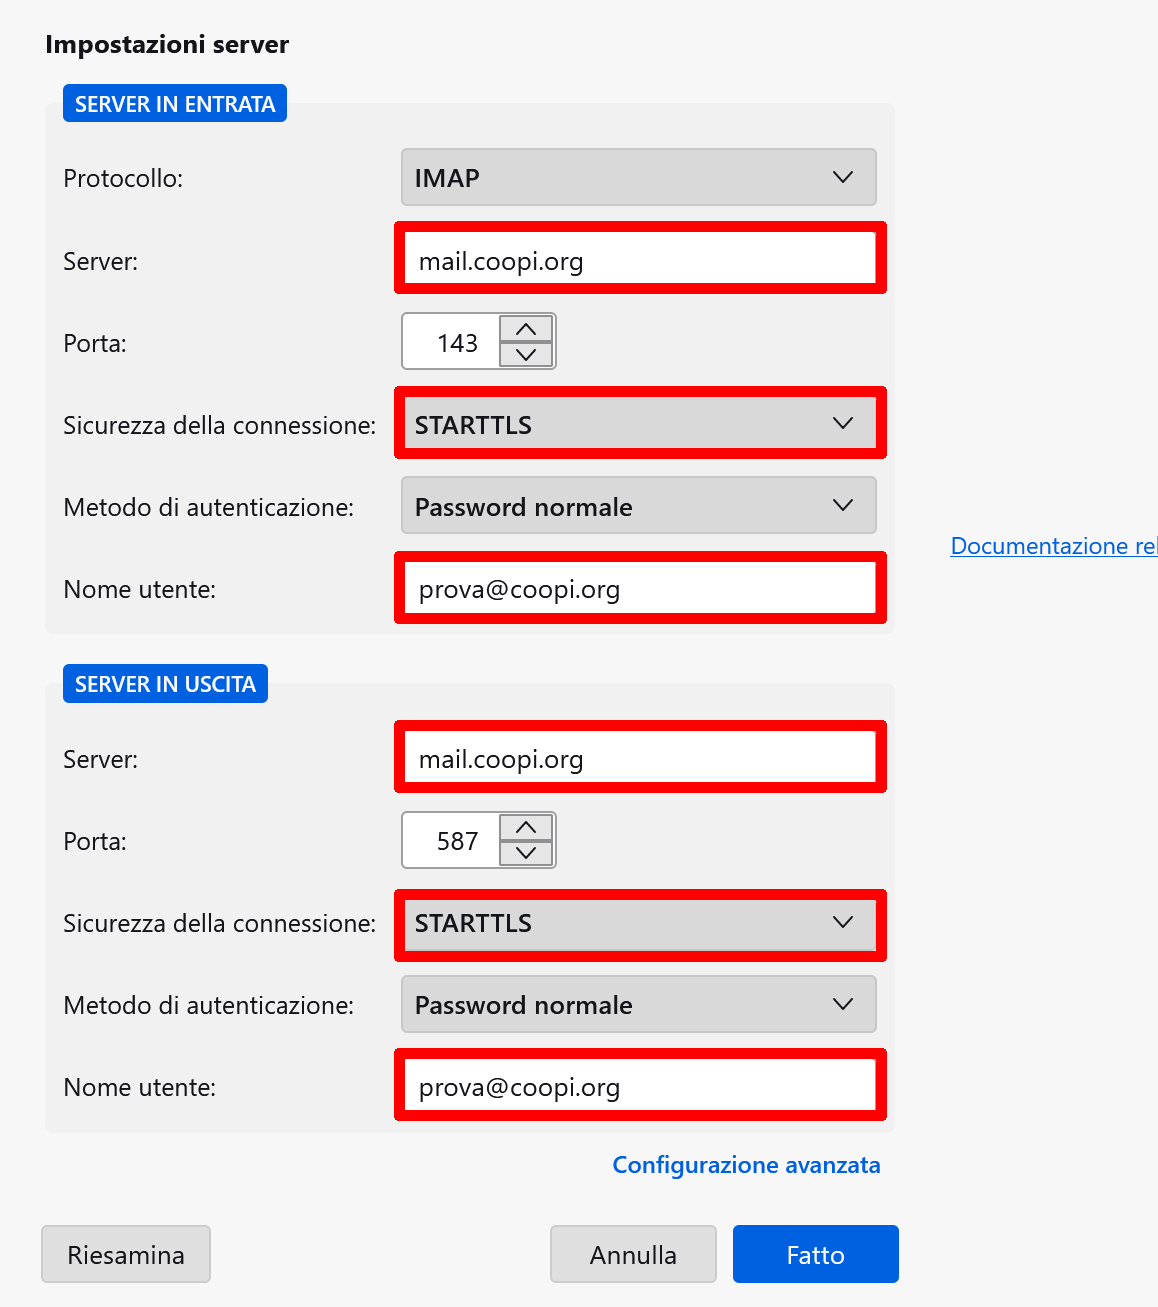1158x1307 pixels.
Task: Open outgoing Metodo di autenticazione dropdown
Action: (638, 1004)
